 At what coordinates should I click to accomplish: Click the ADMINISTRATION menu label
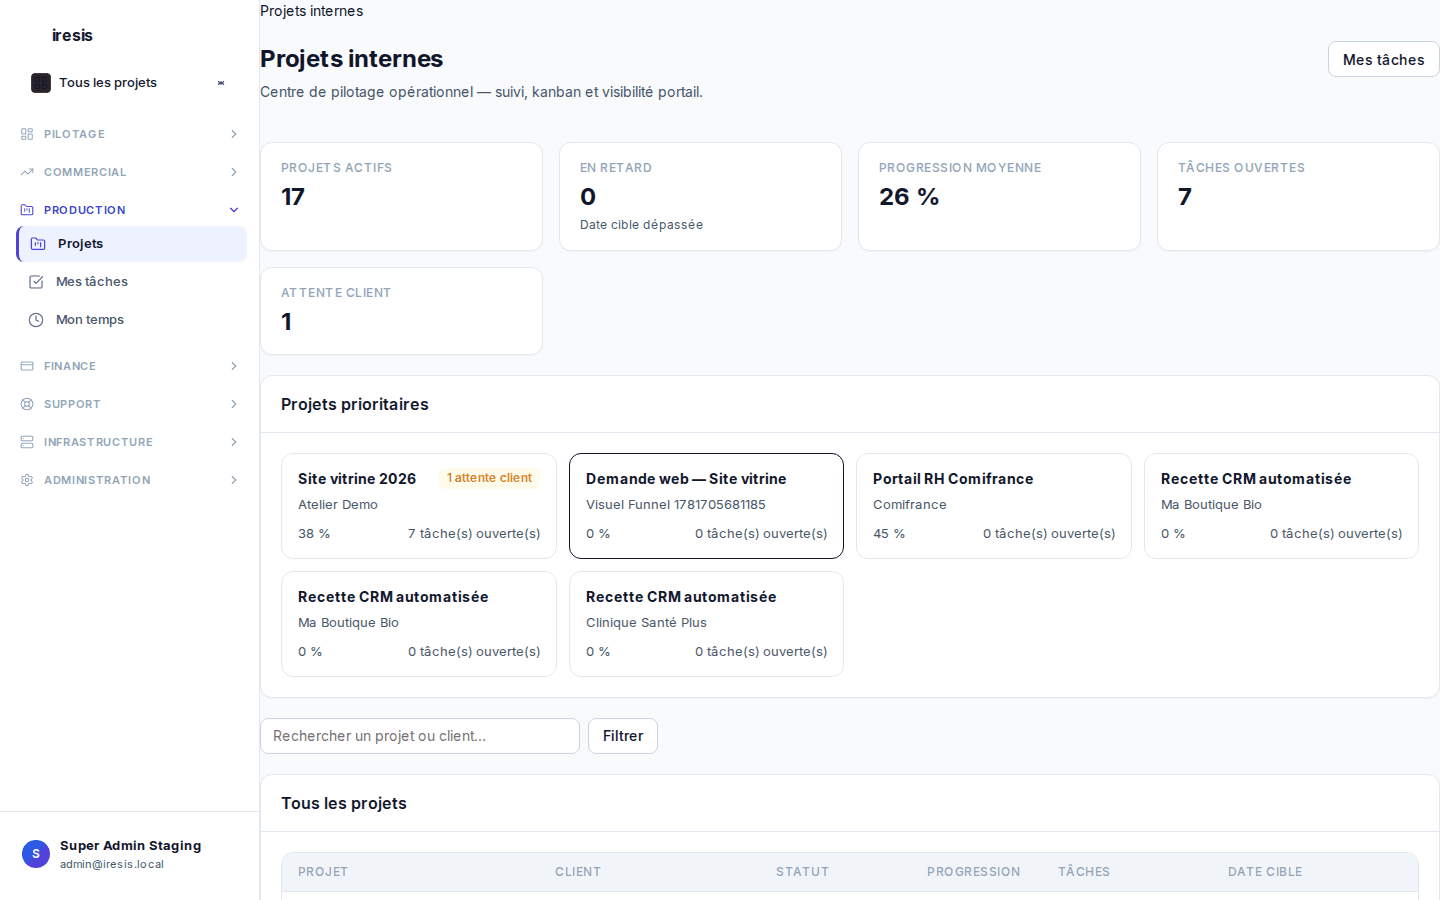tap(97, 480)
